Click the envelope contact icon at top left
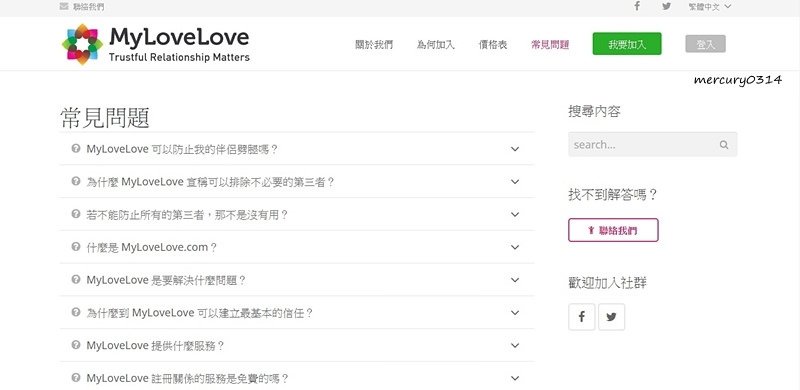 tap(64, 7)
